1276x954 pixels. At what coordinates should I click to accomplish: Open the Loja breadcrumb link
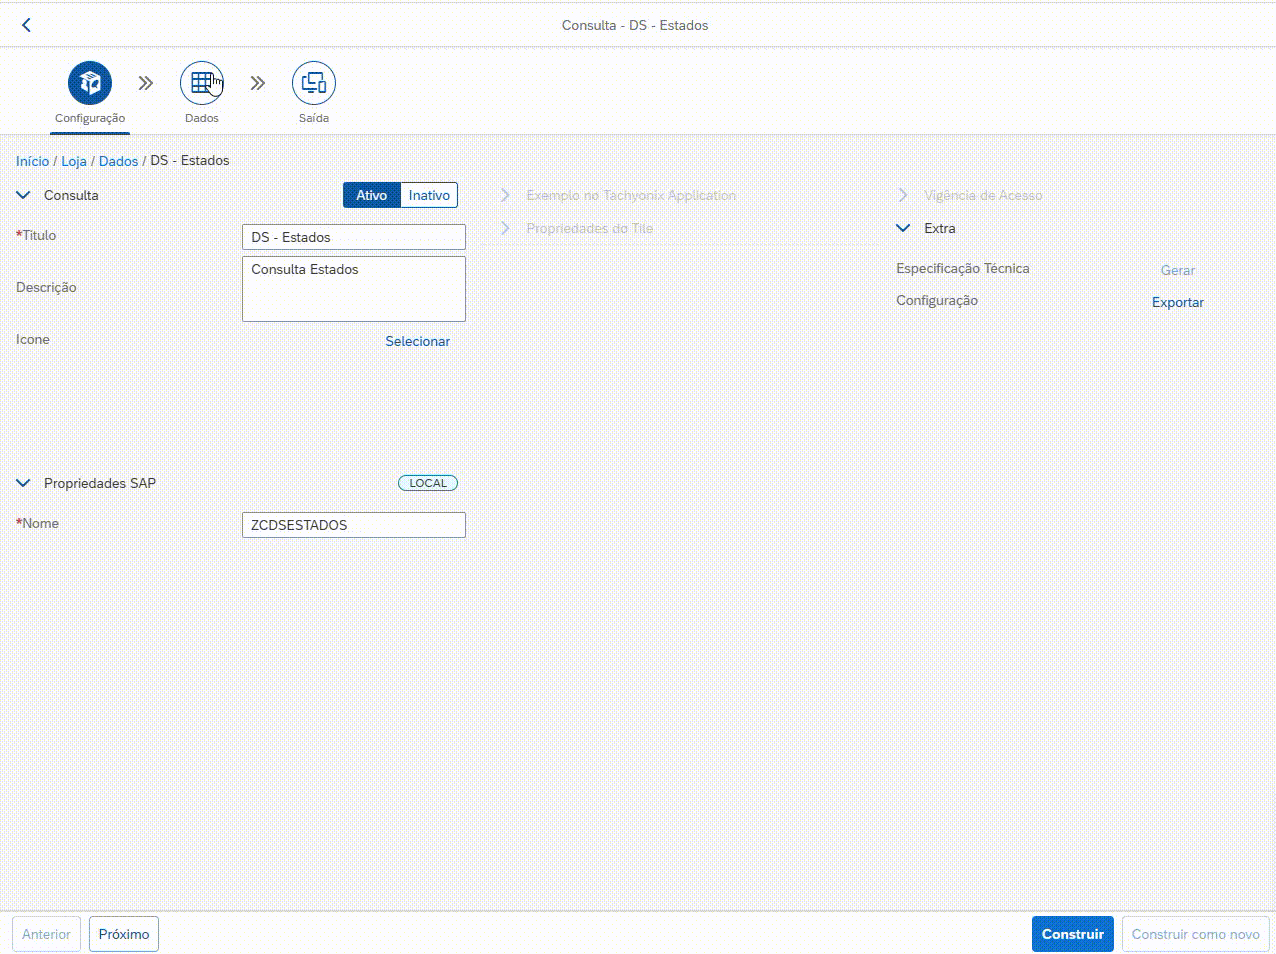point(74,161)
